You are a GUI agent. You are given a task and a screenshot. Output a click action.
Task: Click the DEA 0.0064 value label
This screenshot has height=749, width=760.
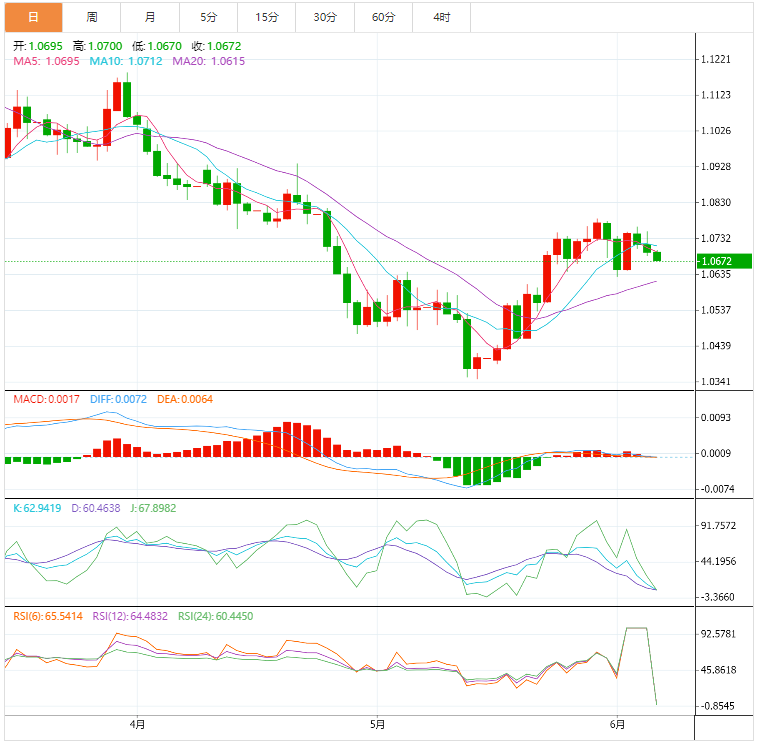(x=185, y=399)
